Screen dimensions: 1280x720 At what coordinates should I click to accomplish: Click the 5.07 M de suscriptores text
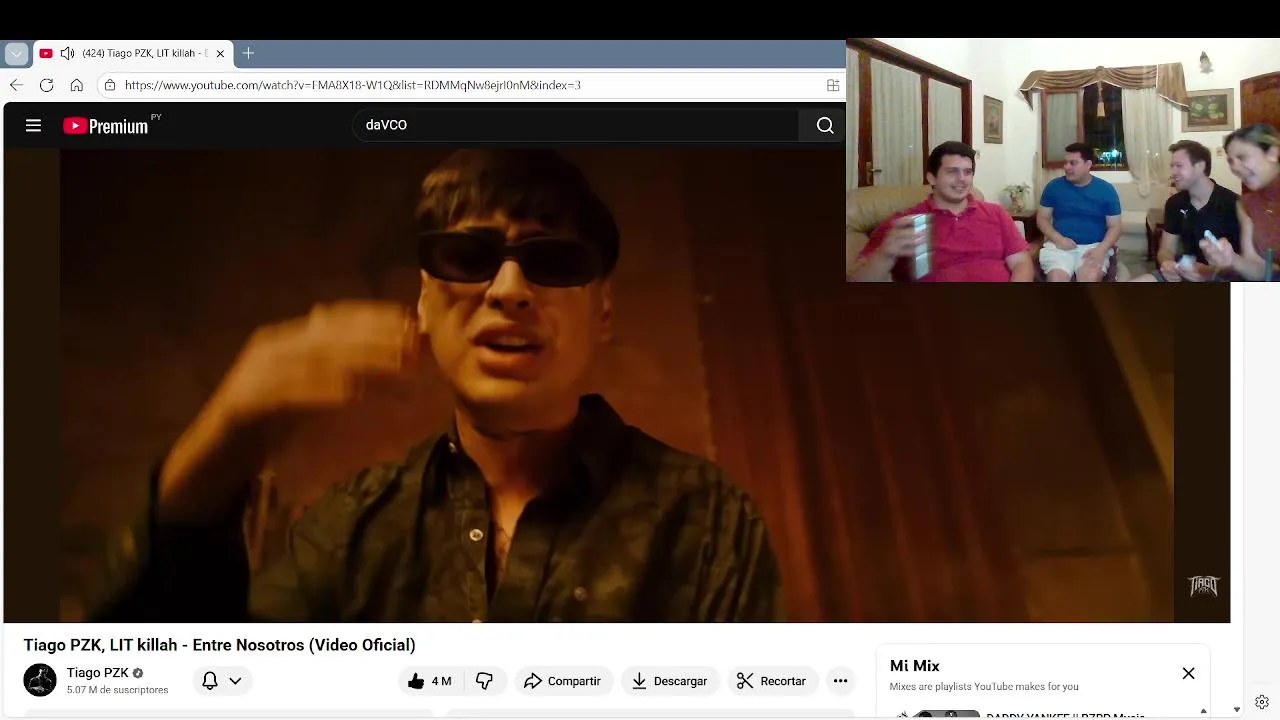click(117, 690)
